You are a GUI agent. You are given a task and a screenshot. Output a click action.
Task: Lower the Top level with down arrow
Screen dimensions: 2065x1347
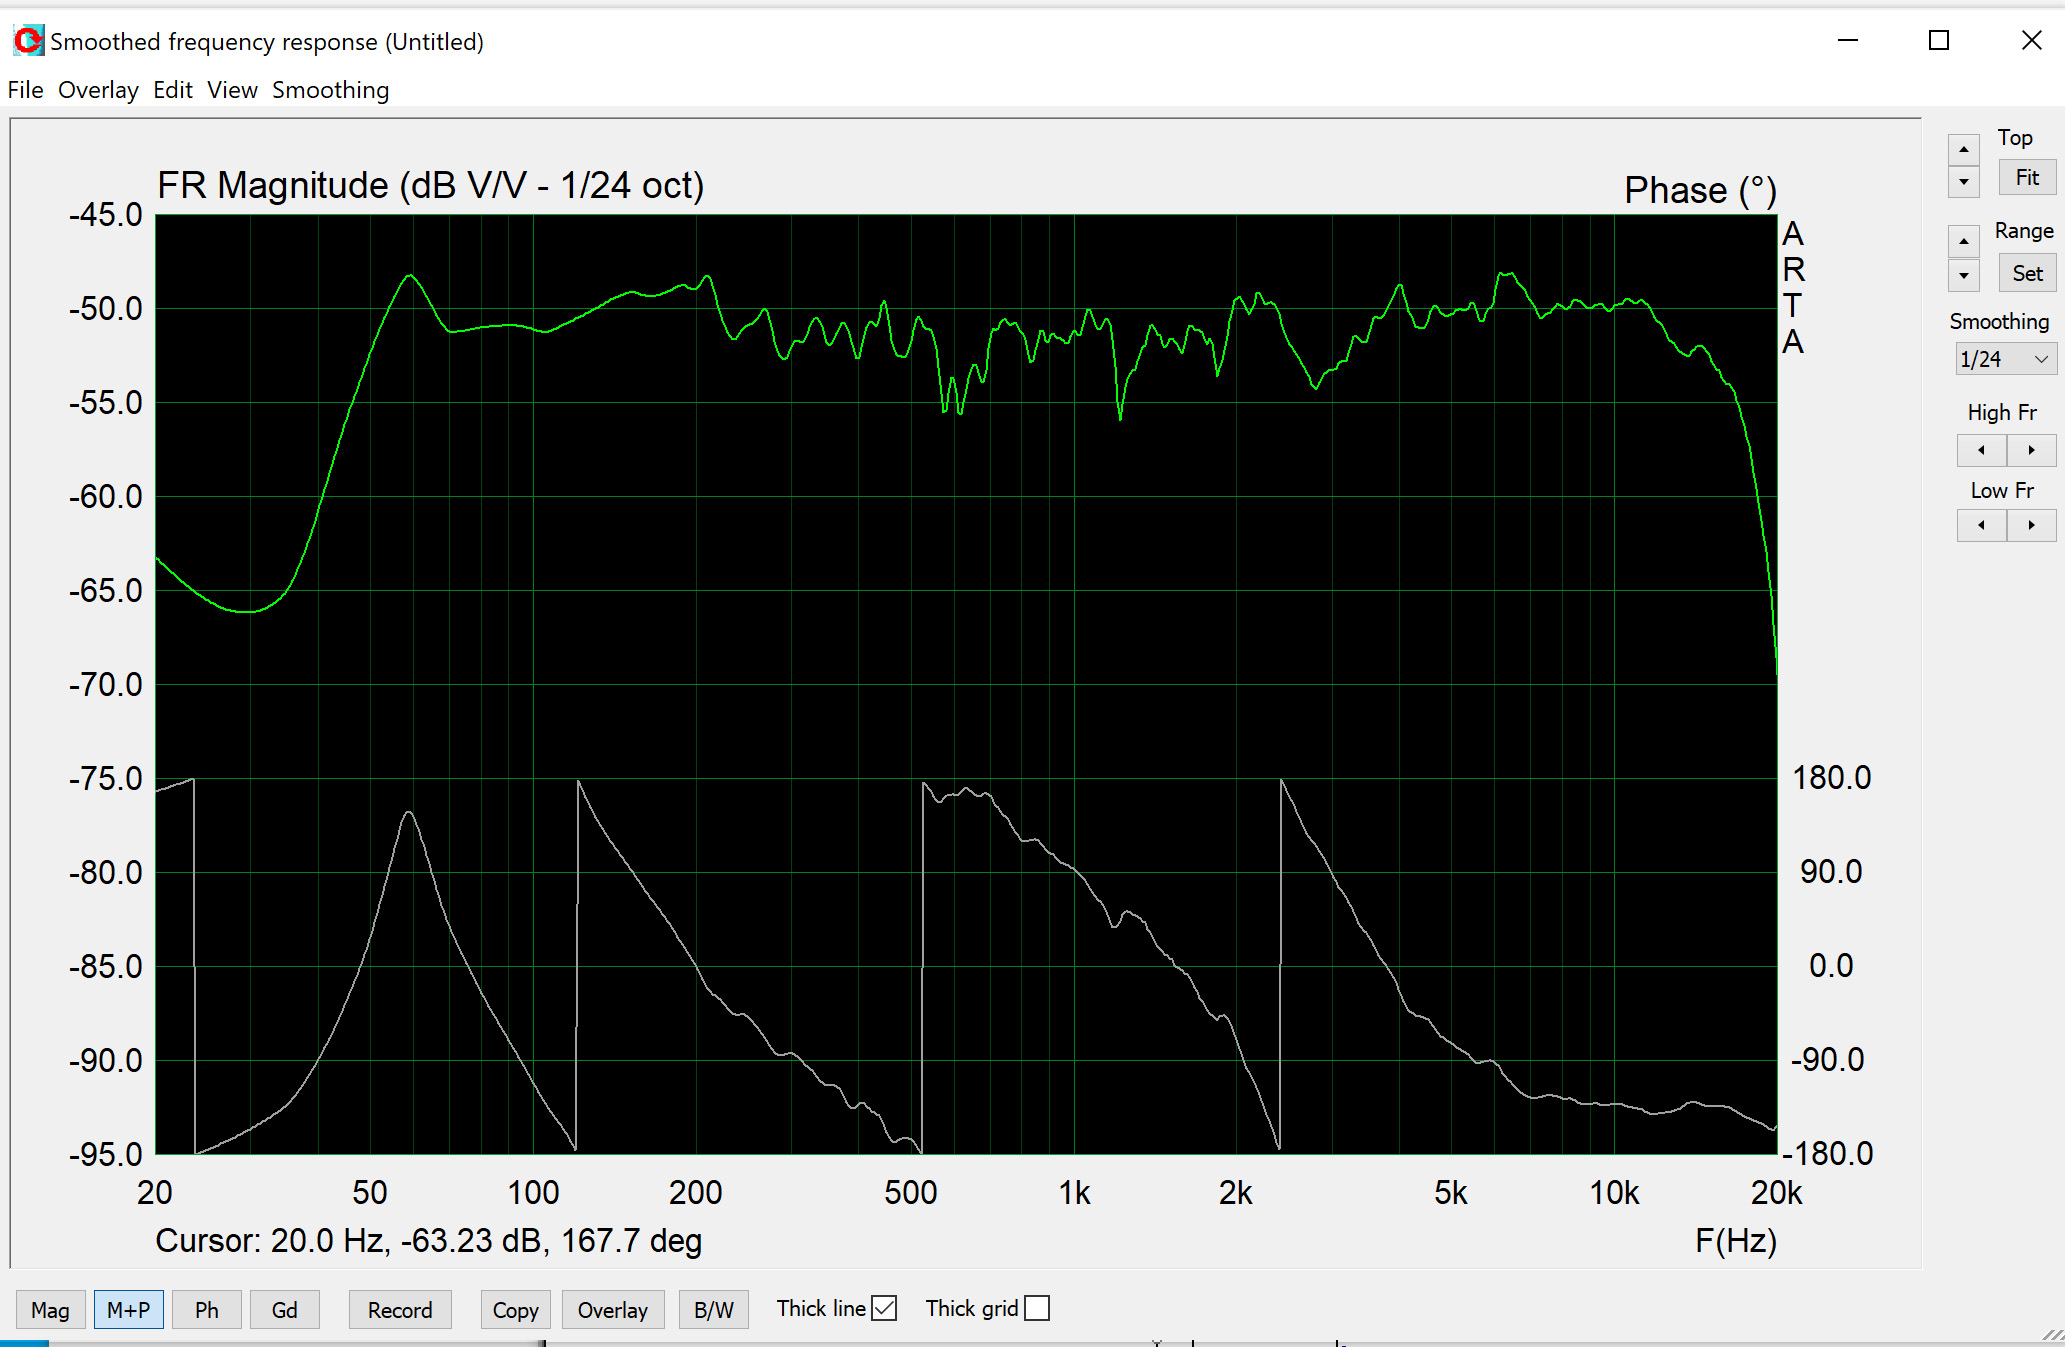(x=1963, y=182)
